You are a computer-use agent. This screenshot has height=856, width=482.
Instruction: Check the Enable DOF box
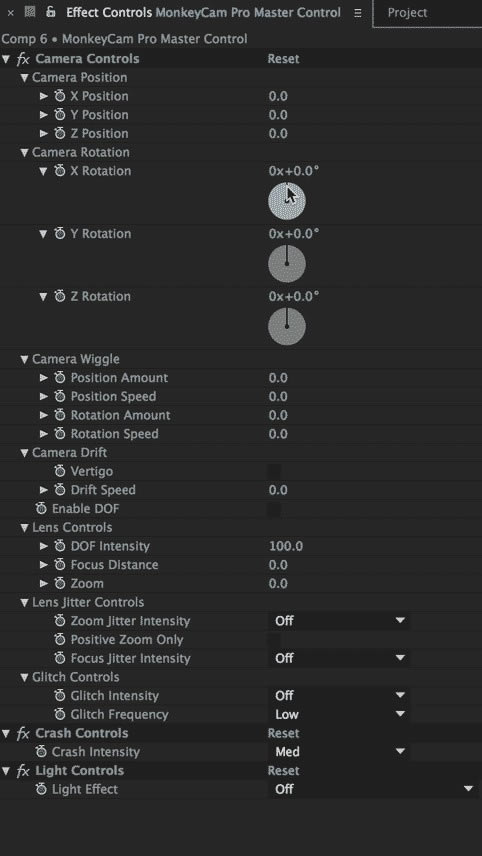[x=275, y=509]
